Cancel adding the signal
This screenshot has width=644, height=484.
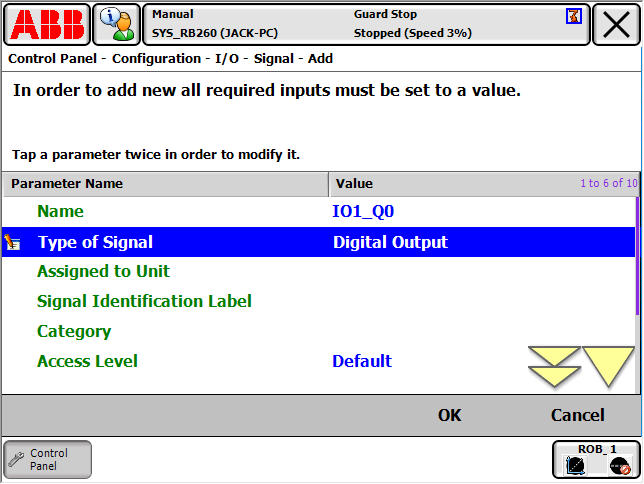(577, 415)
